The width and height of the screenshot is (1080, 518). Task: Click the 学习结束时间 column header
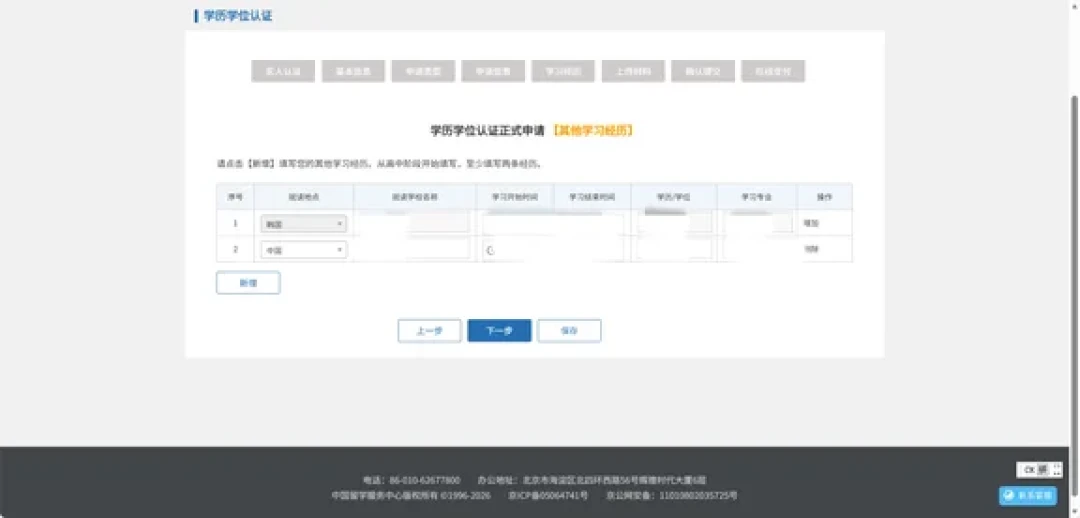[x=592, y=196]
